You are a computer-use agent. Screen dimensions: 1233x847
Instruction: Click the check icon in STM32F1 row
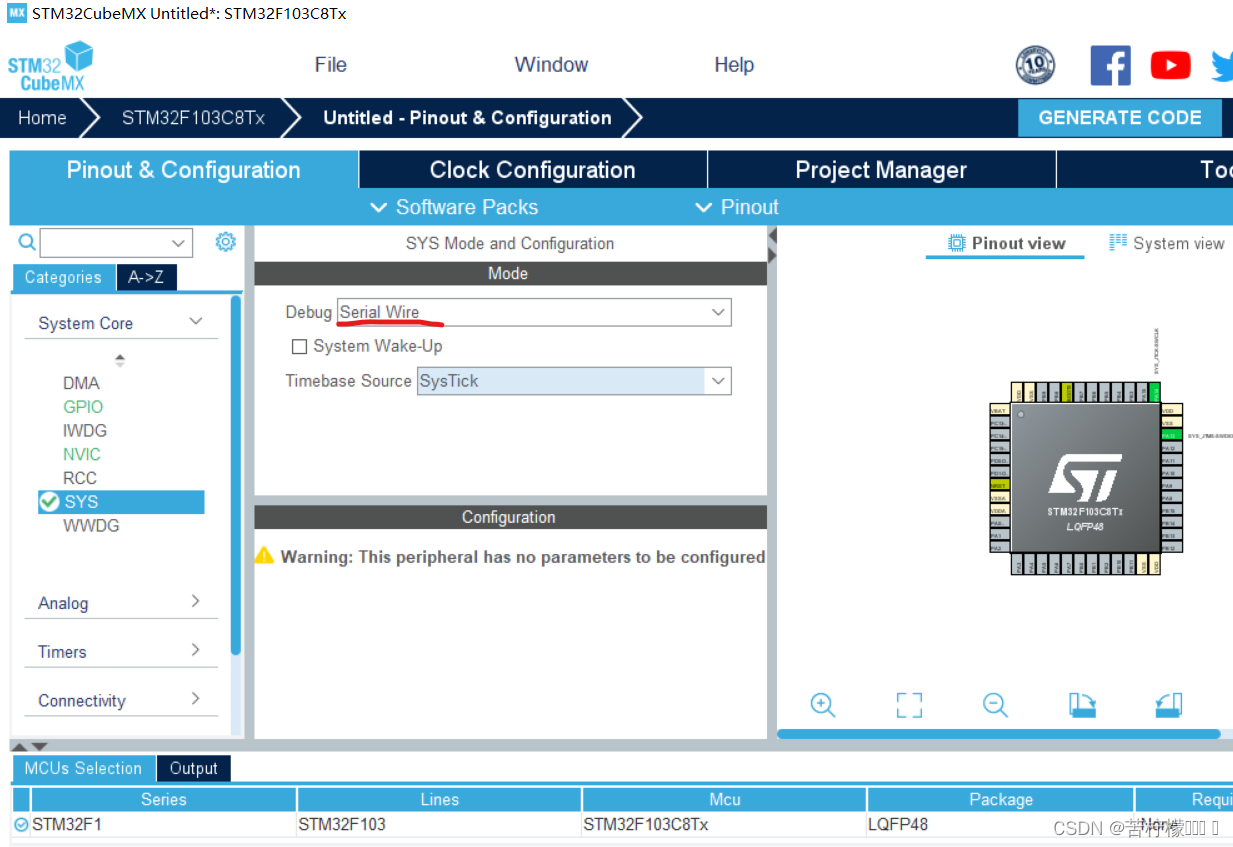pos(21,825)
